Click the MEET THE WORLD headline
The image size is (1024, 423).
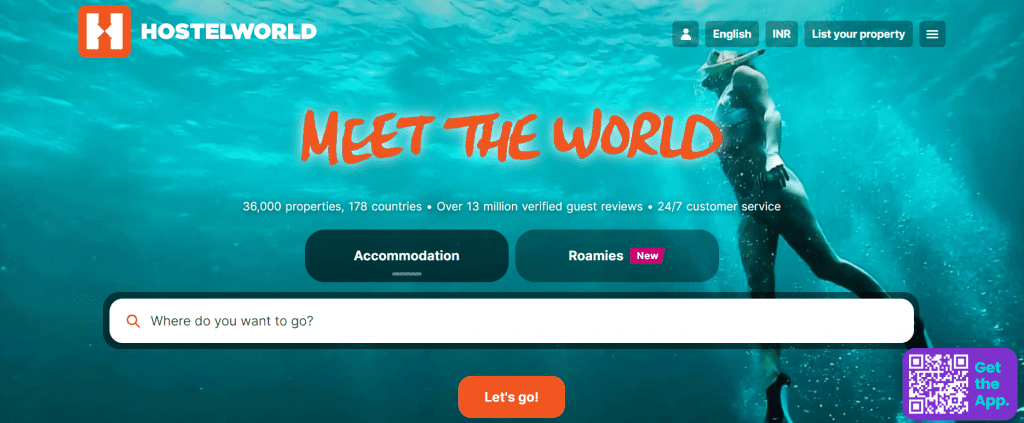click(512, 136)
